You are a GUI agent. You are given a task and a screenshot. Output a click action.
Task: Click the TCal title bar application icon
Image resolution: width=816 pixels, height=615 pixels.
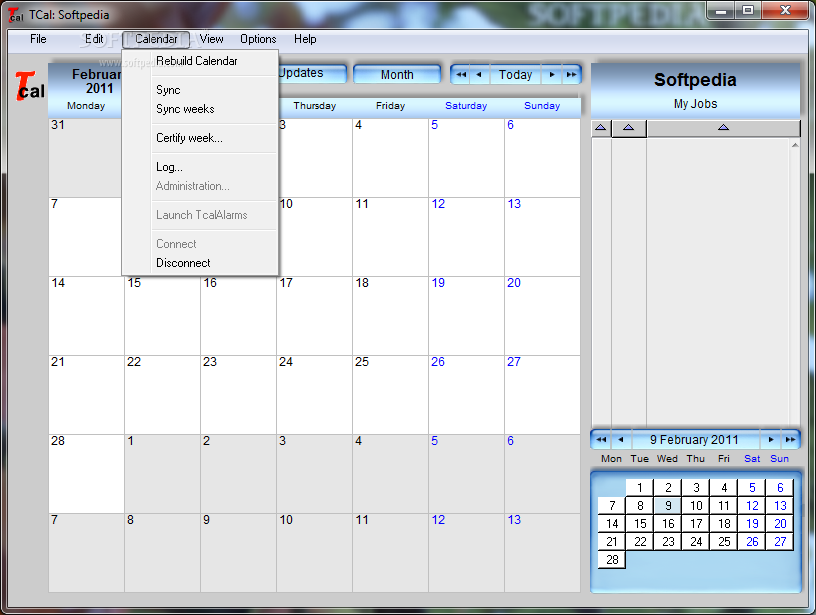[16, 15]
